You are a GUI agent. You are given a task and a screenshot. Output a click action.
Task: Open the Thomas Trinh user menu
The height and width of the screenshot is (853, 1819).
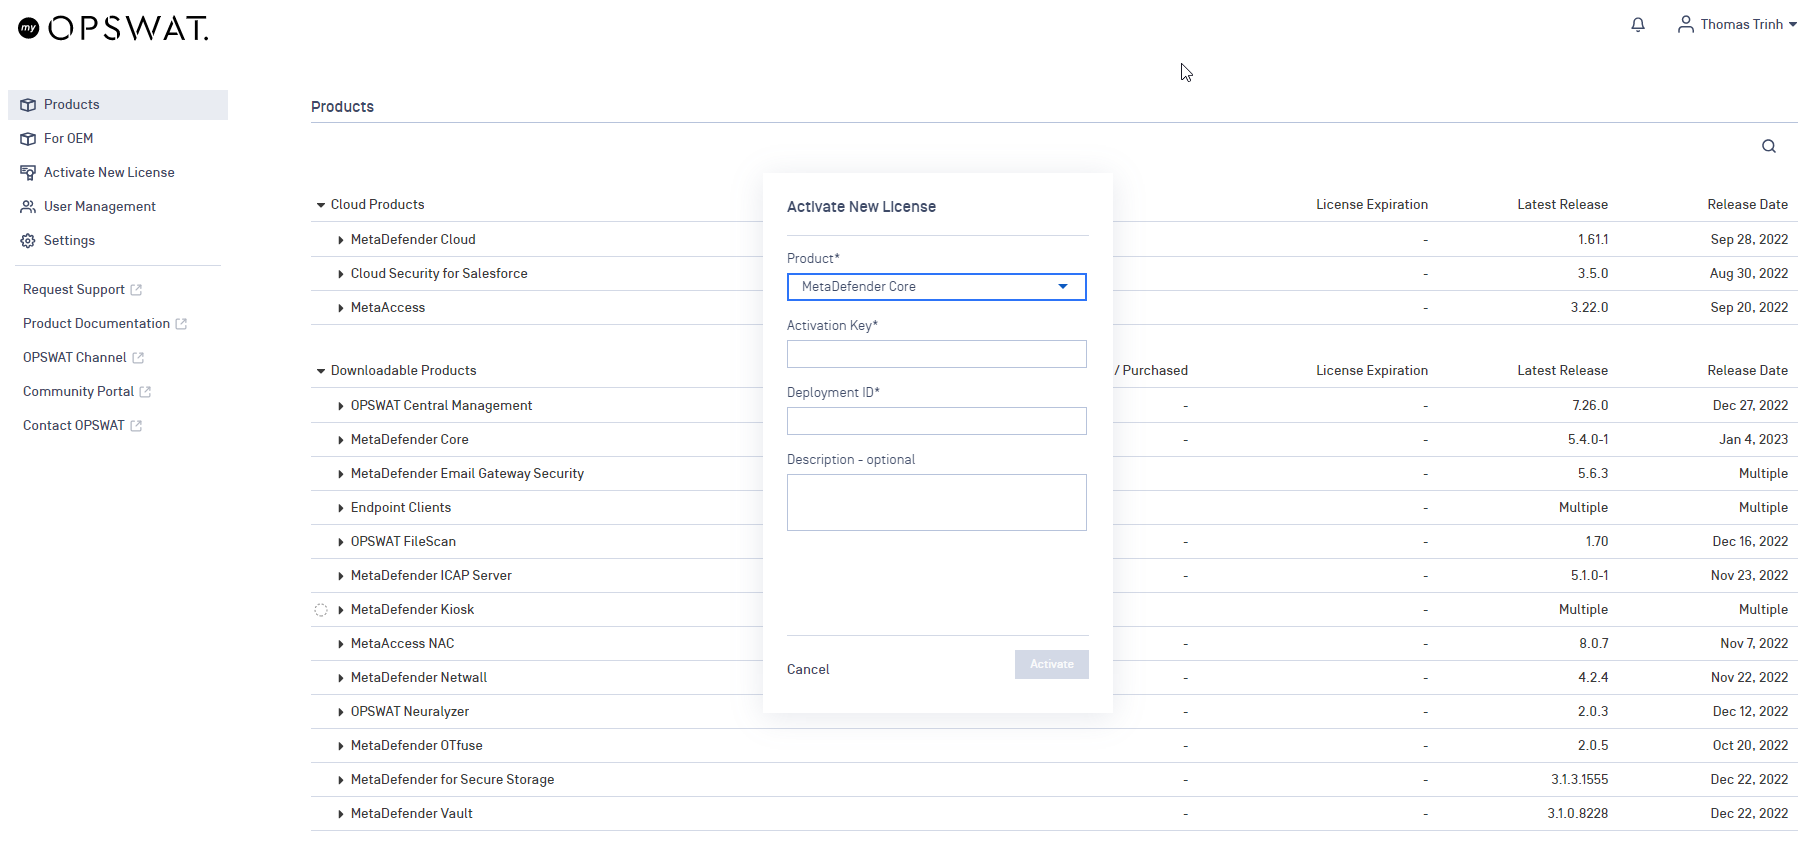pyautogui.click(x=1737, y=24)
